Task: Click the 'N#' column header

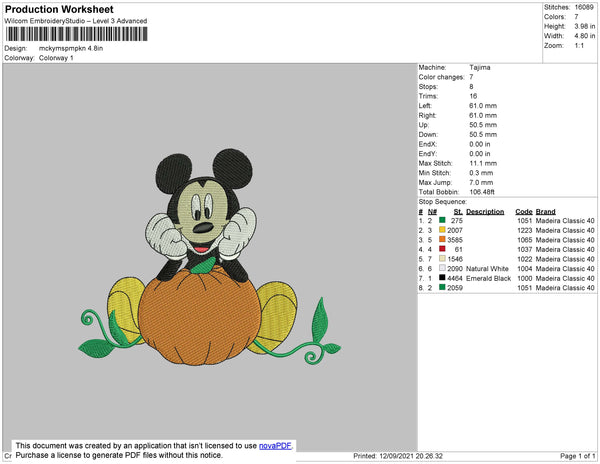Action: click(x=432, y=212)
